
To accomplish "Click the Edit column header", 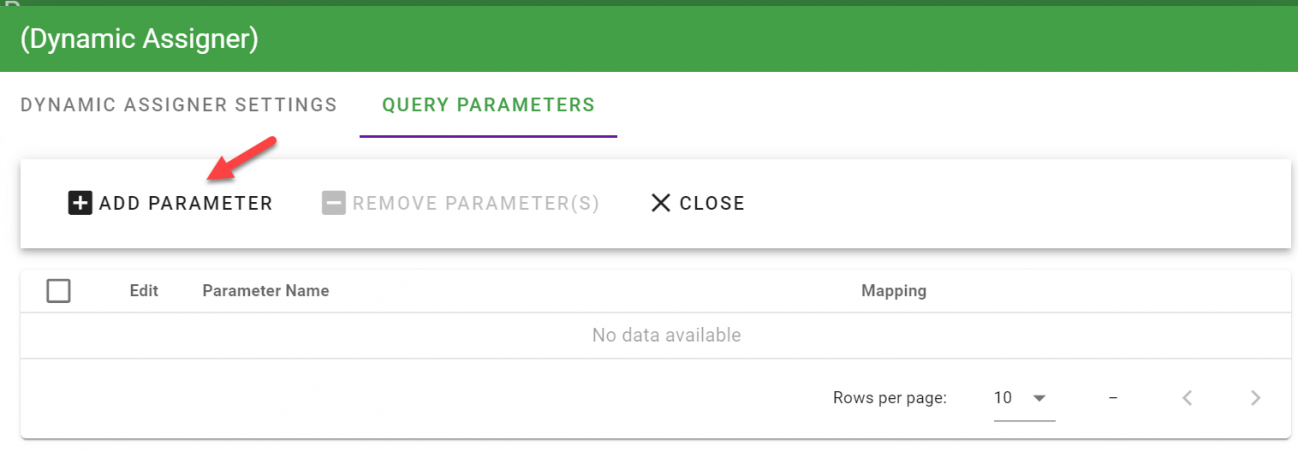I will (x=144, y=291).
